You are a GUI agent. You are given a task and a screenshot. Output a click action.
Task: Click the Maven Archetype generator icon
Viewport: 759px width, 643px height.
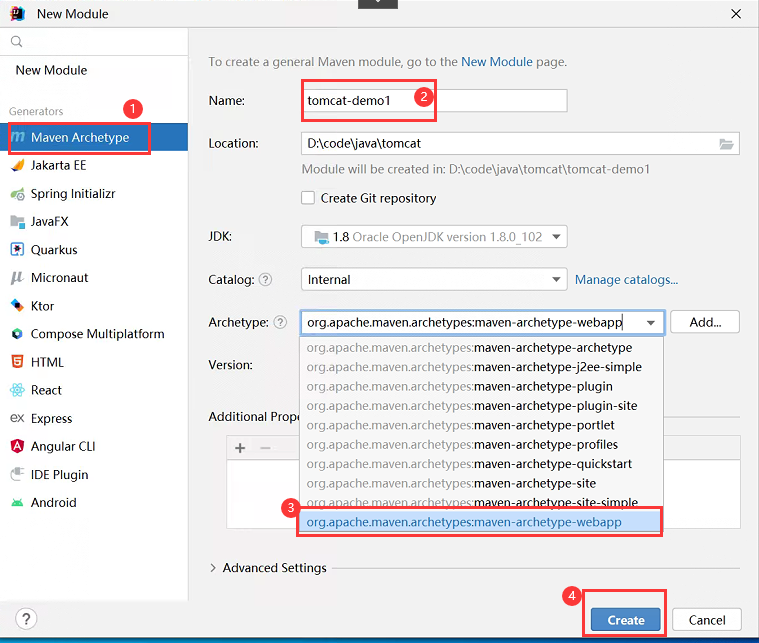coord(18,137)
